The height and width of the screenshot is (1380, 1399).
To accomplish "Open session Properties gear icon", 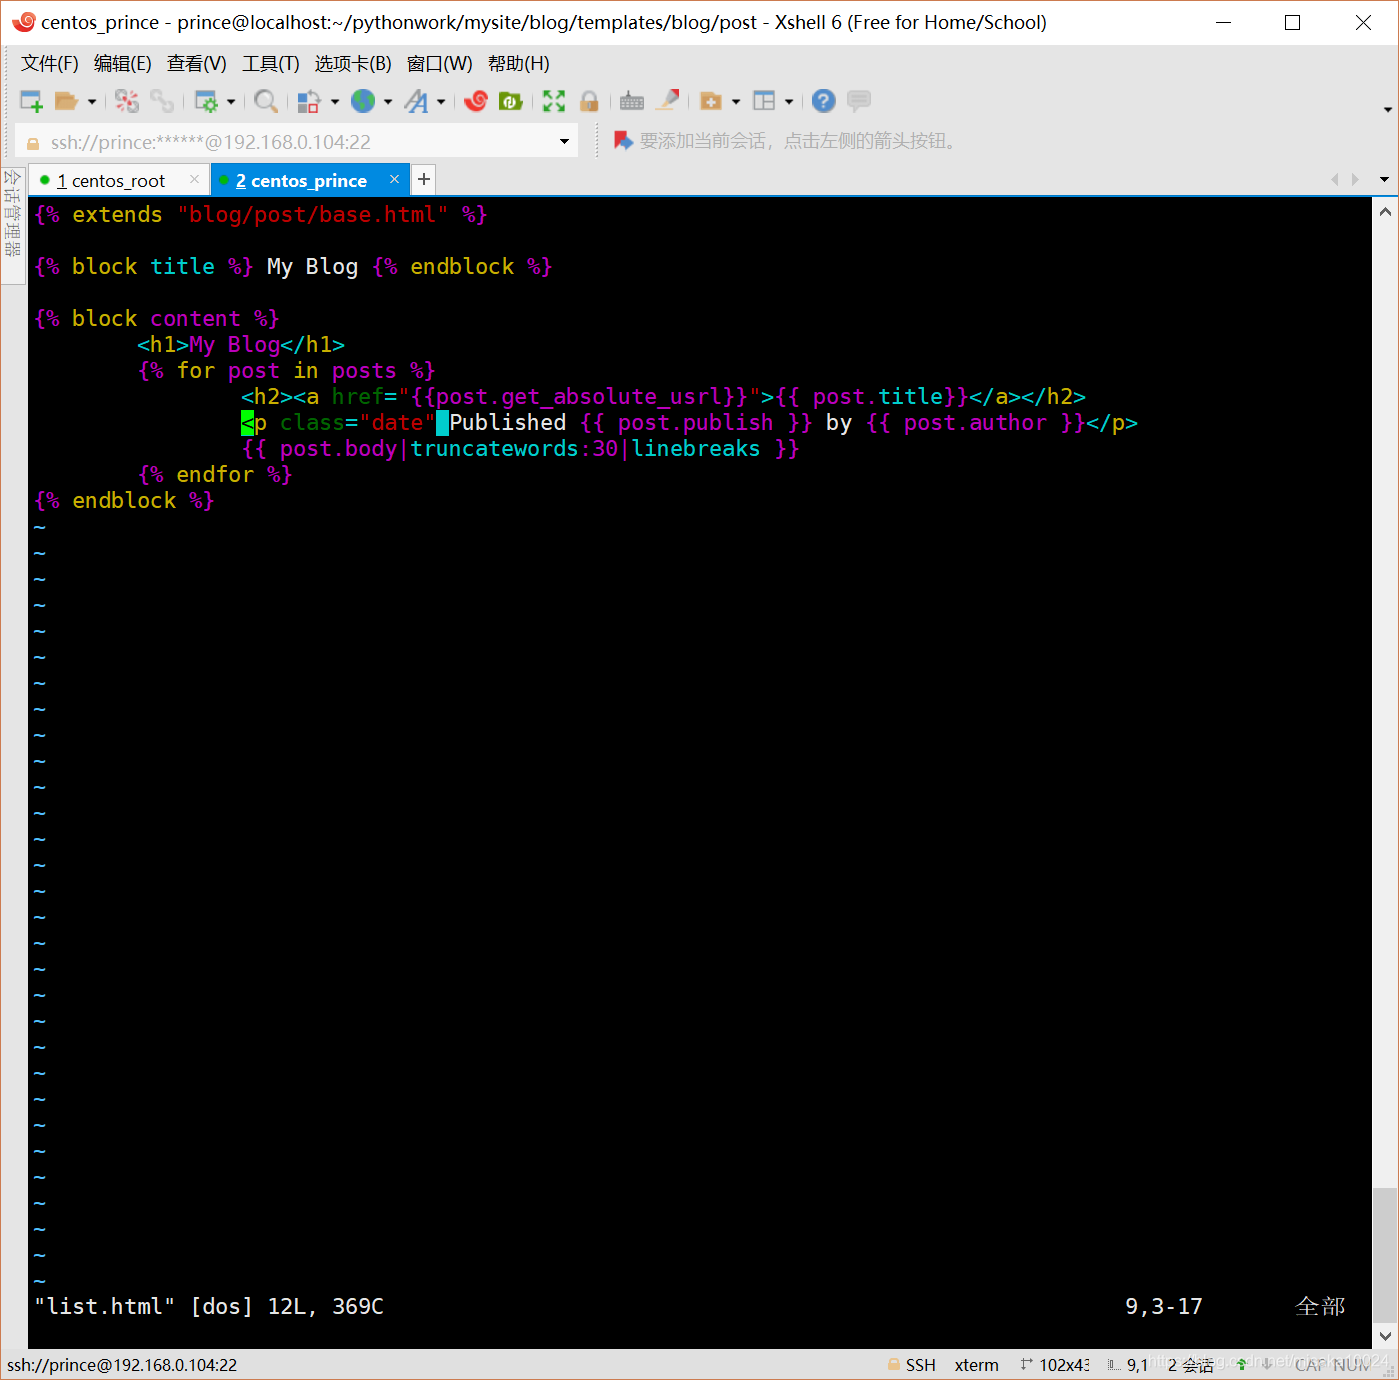I will (x=206, y=101).
